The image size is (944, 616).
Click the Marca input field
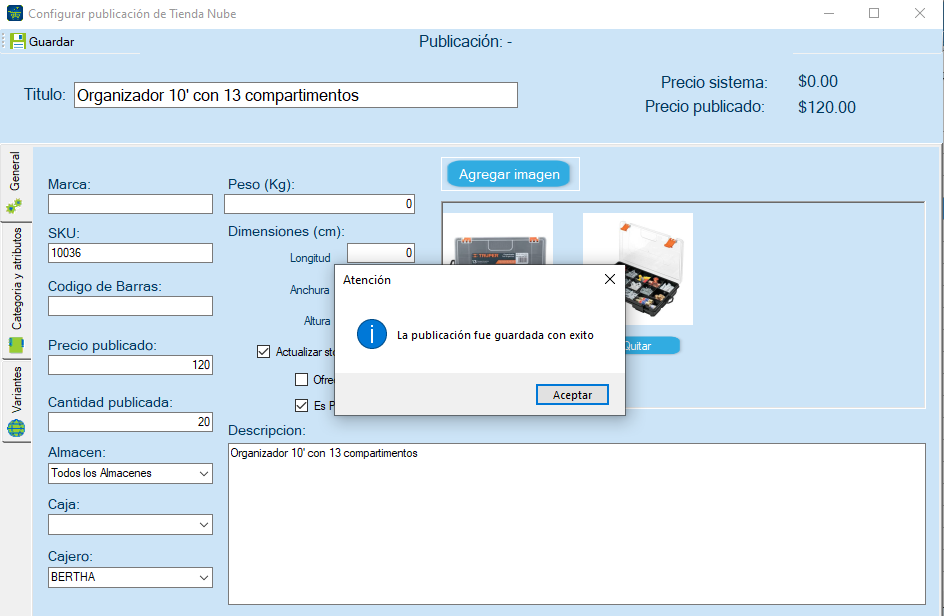130,204
